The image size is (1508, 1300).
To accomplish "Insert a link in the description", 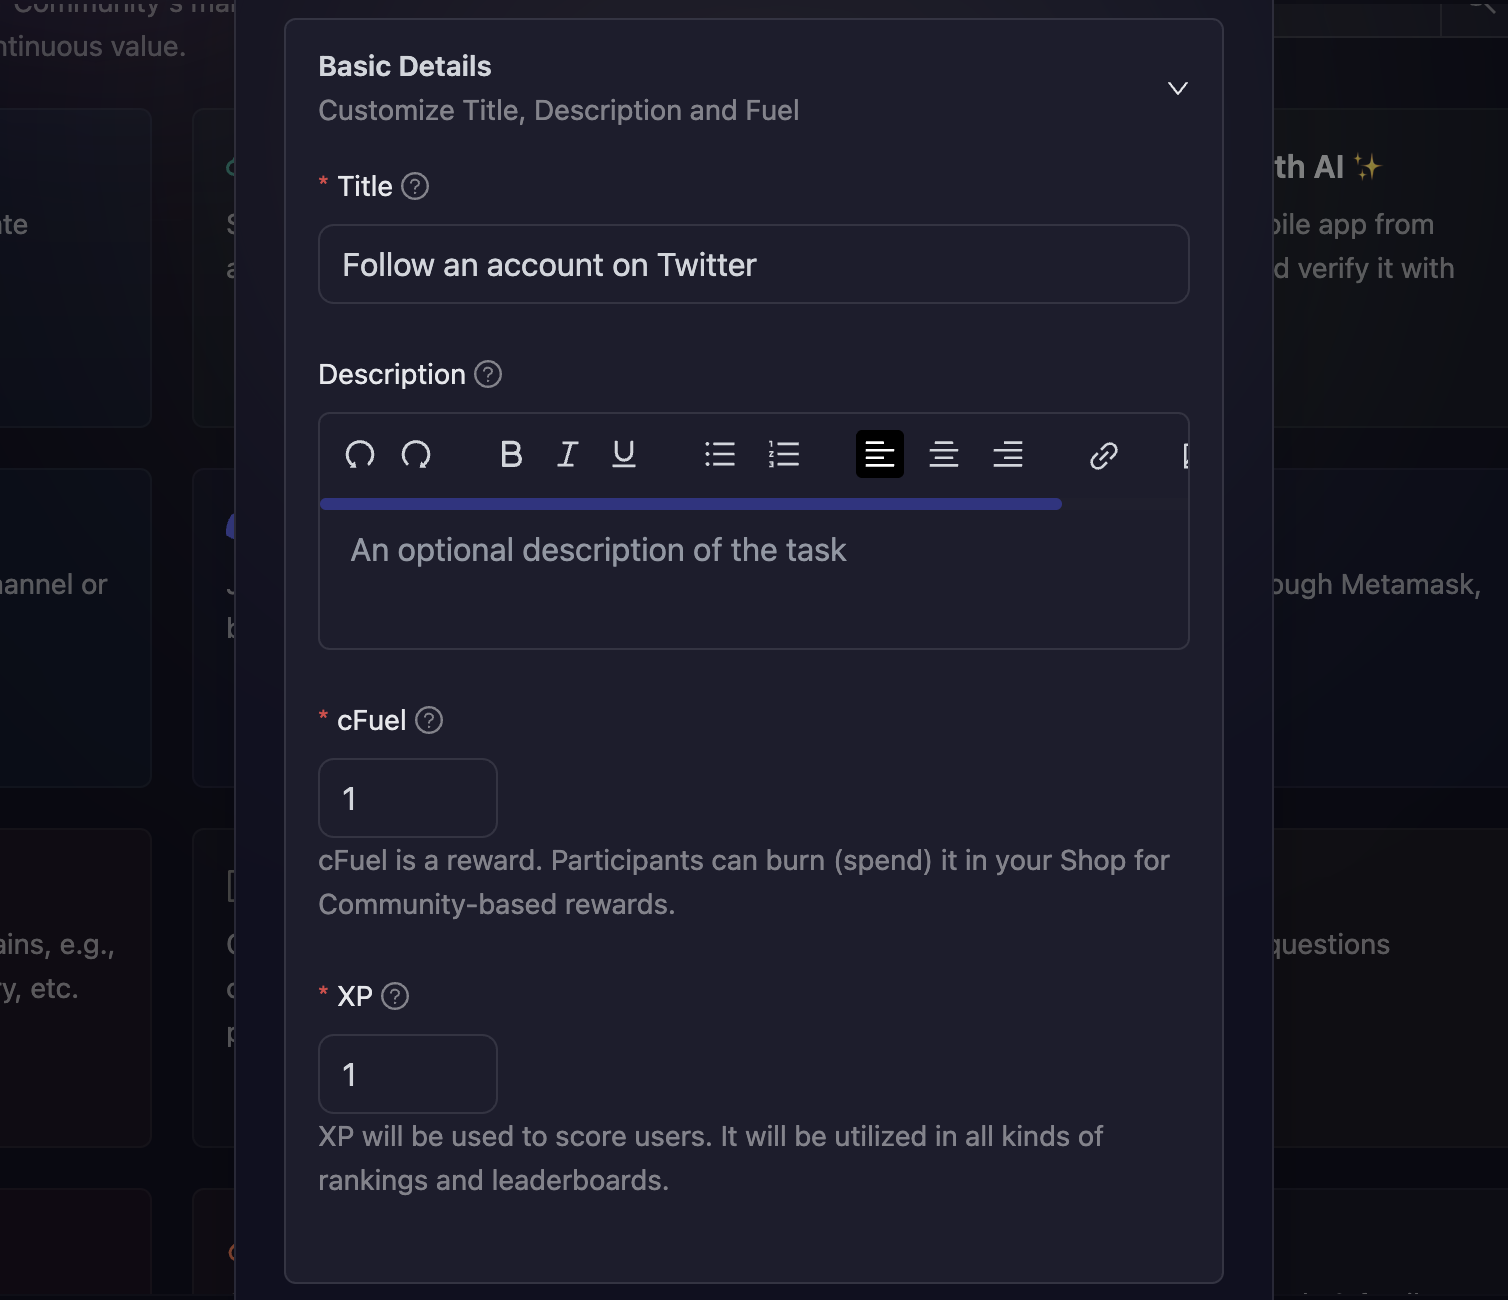I will [x=1104, y=456].
